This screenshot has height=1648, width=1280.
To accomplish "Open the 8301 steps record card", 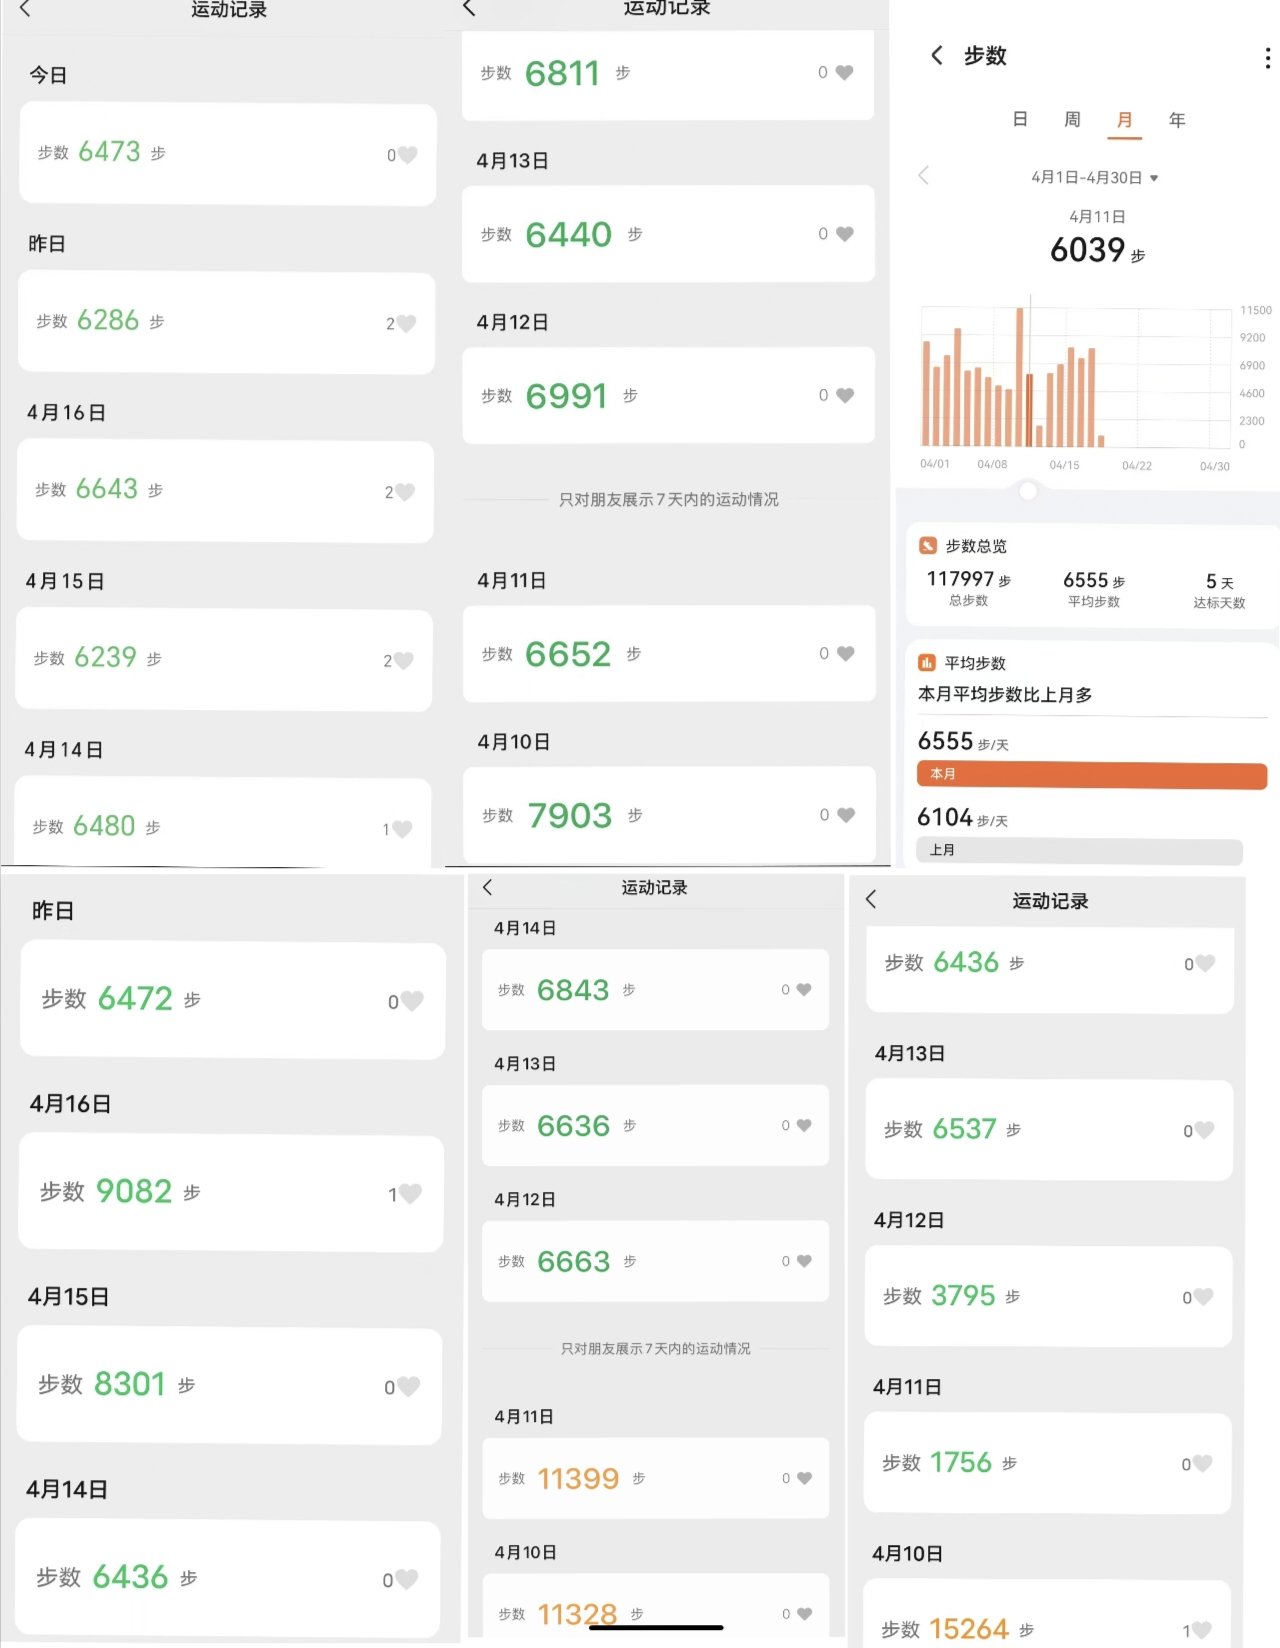I will [x=229, y=1385].
